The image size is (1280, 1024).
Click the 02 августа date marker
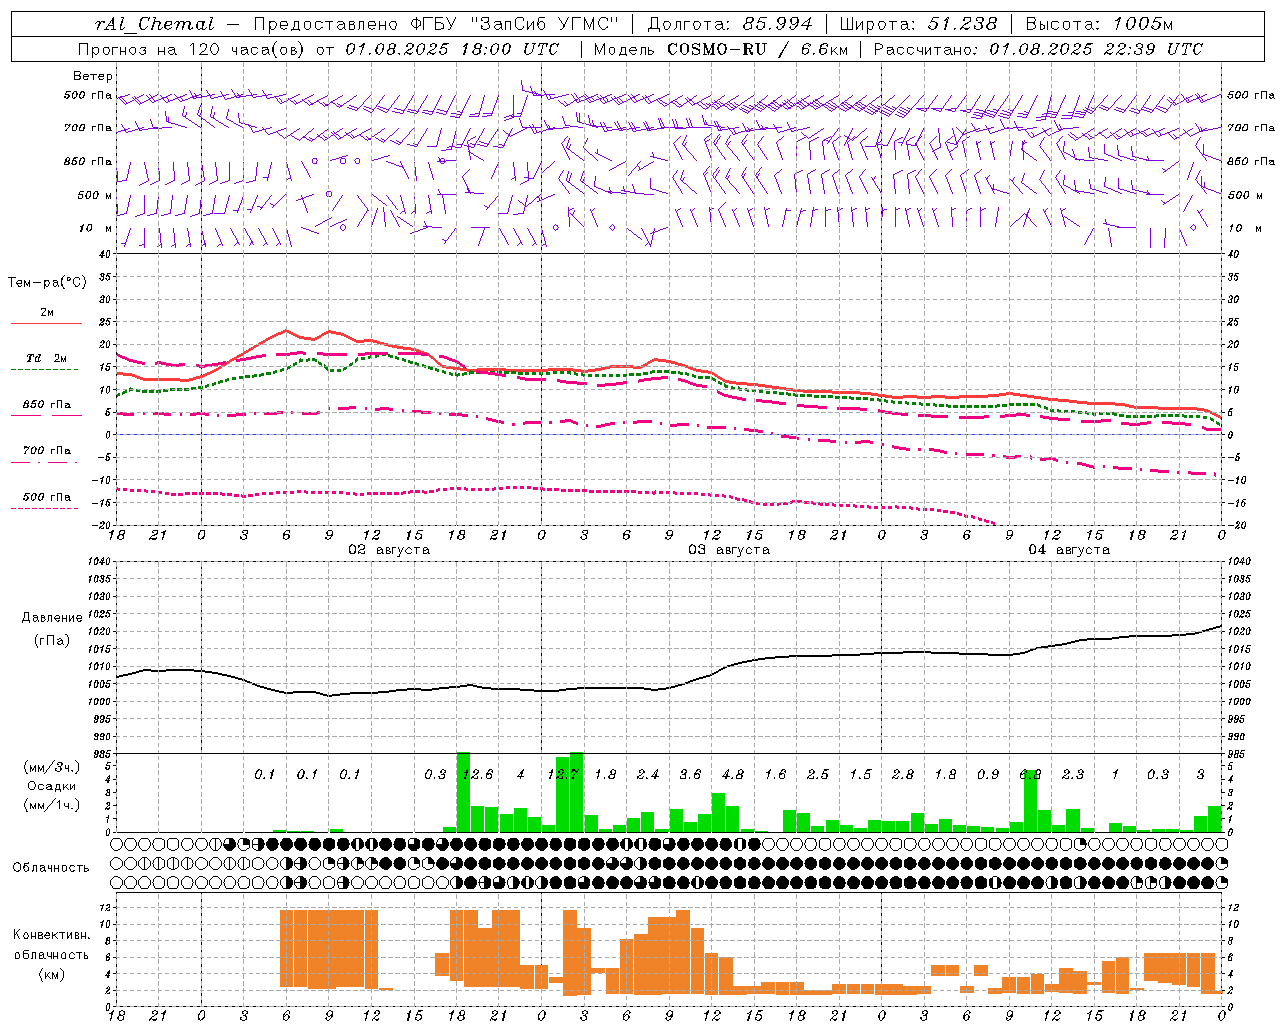[389, 550]
